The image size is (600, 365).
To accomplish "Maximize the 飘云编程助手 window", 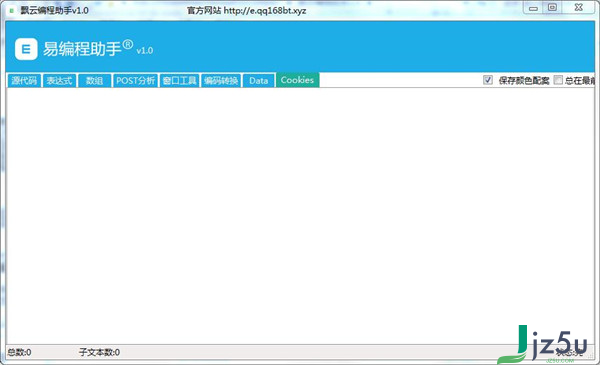I will click(552, 8).
